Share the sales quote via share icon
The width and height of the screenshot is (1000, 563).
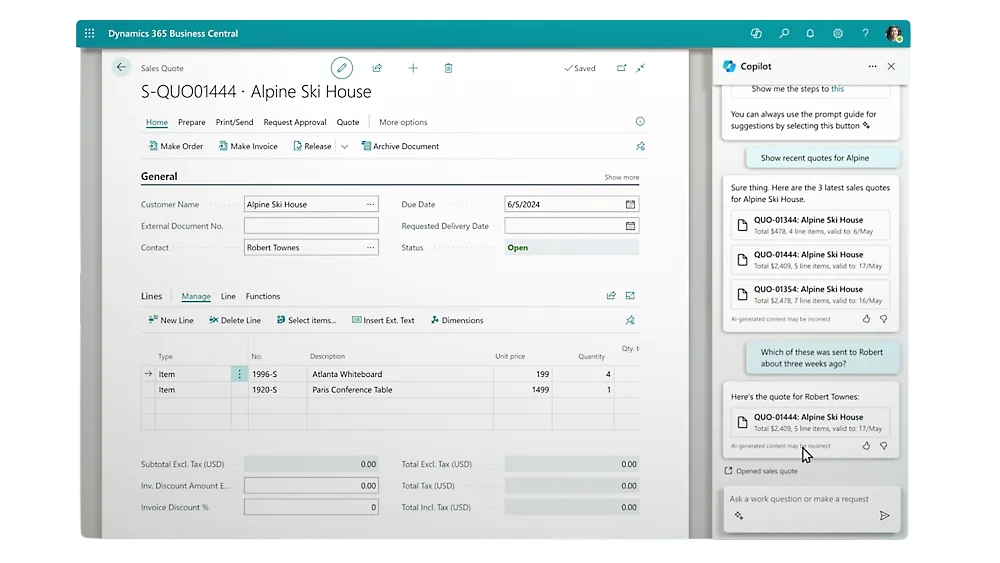click(377, 68)
